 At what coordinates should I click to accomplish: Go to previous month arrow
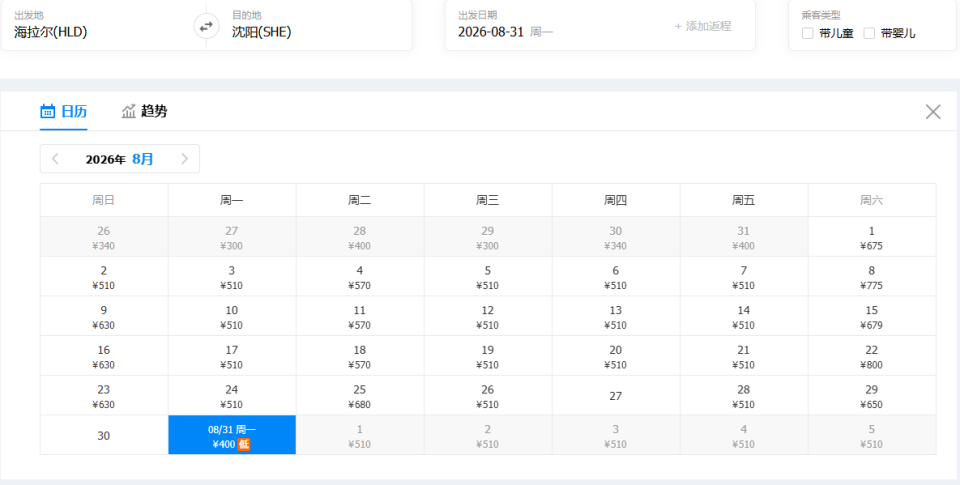(x=55, y=159)
